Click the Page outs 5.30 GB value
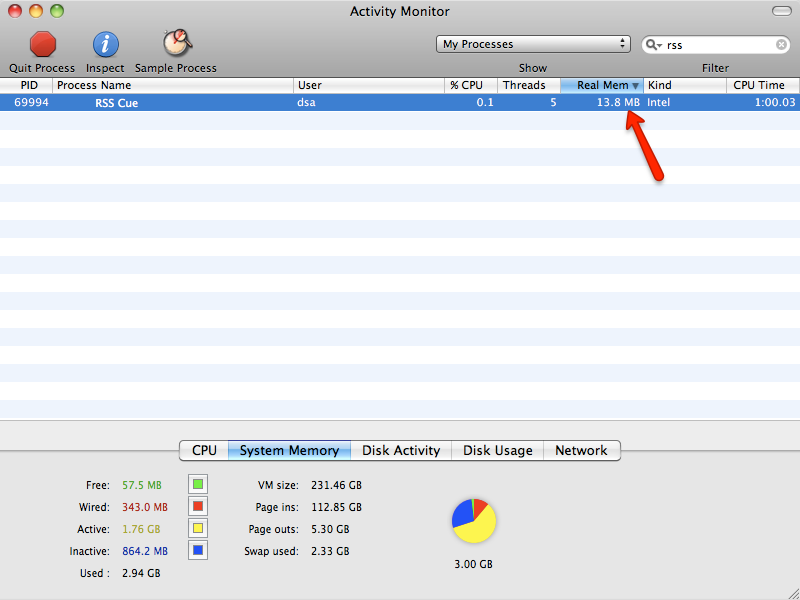Viewport: 800px width, 600px height. tap(330, 530)
